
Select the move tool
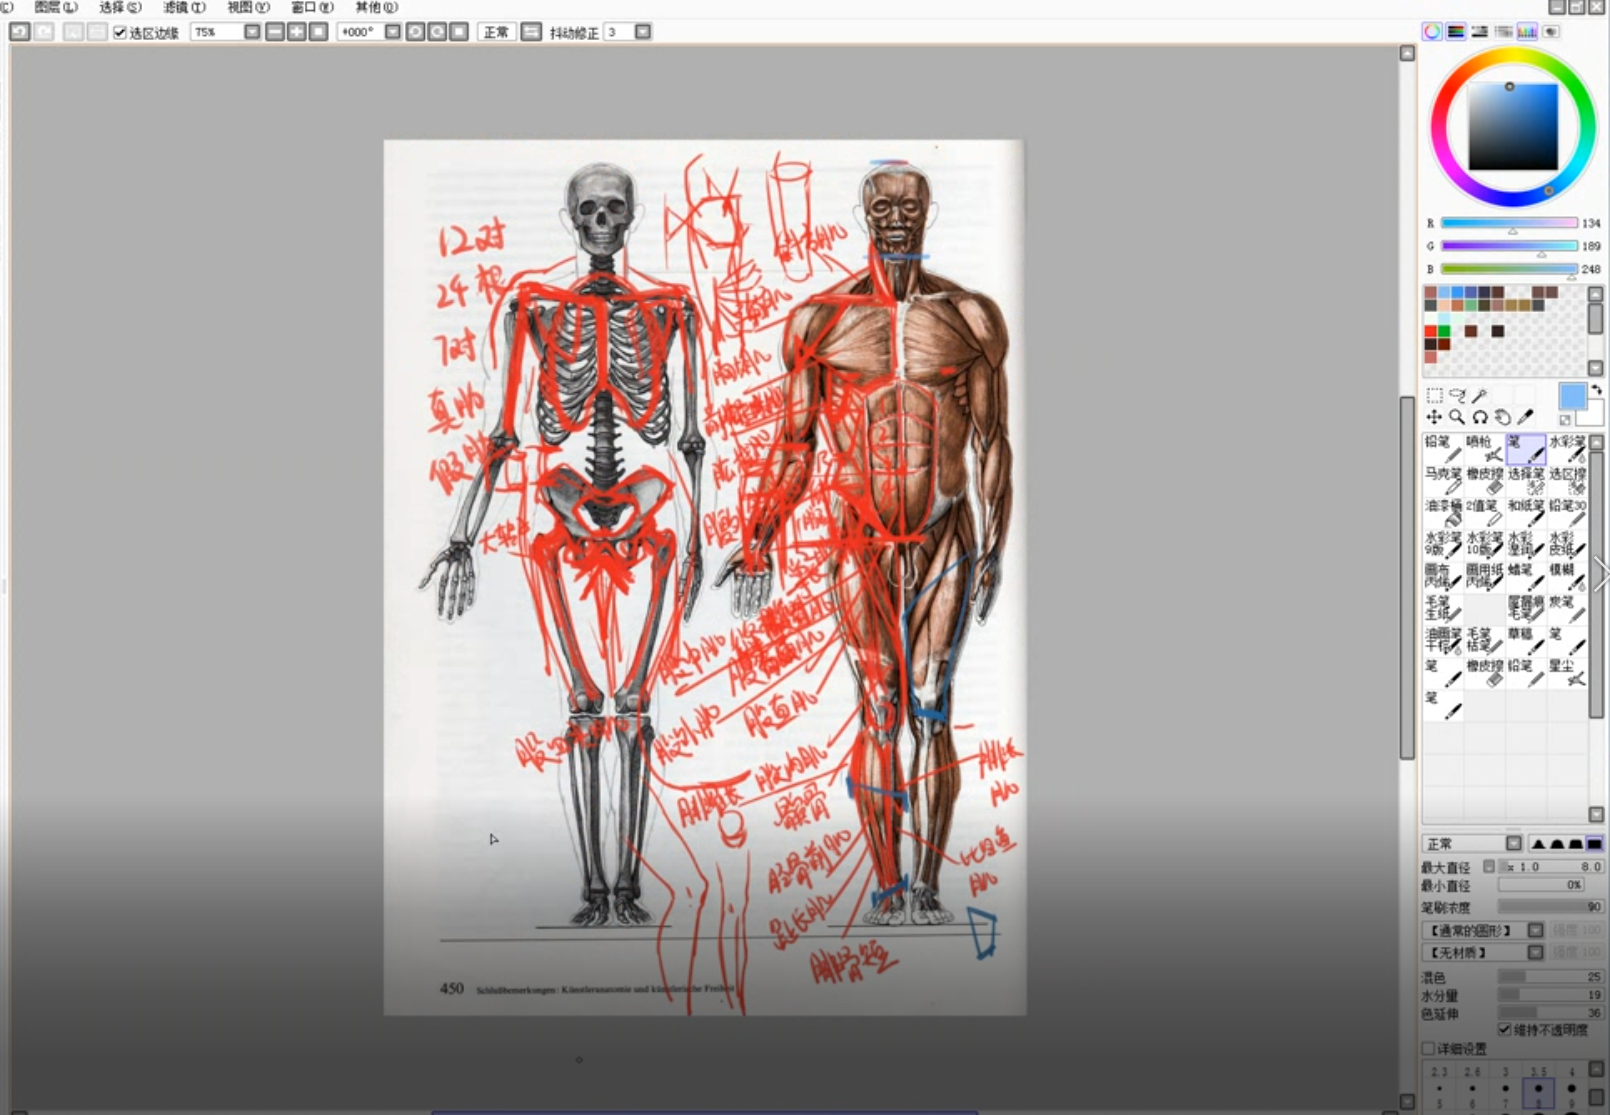coord(1434,417)
